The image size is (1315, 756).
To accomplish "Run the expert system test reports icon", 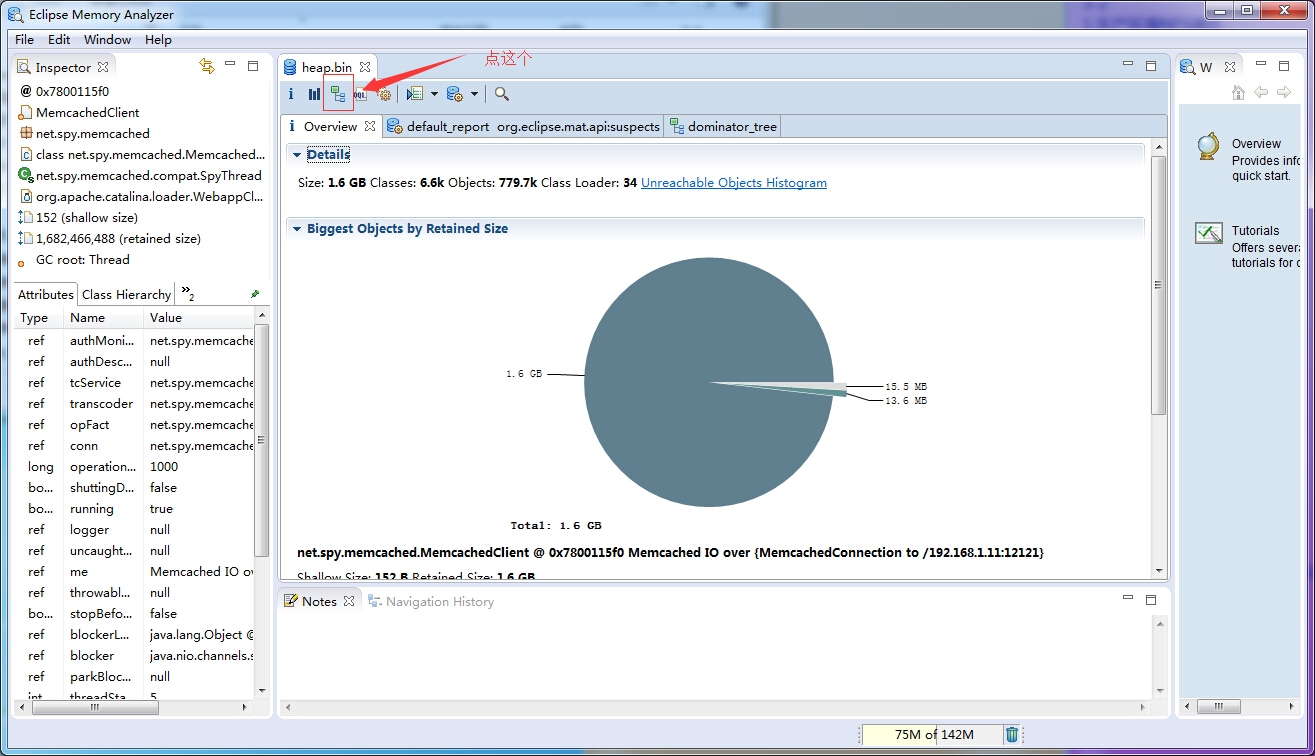I will (414, 94).
